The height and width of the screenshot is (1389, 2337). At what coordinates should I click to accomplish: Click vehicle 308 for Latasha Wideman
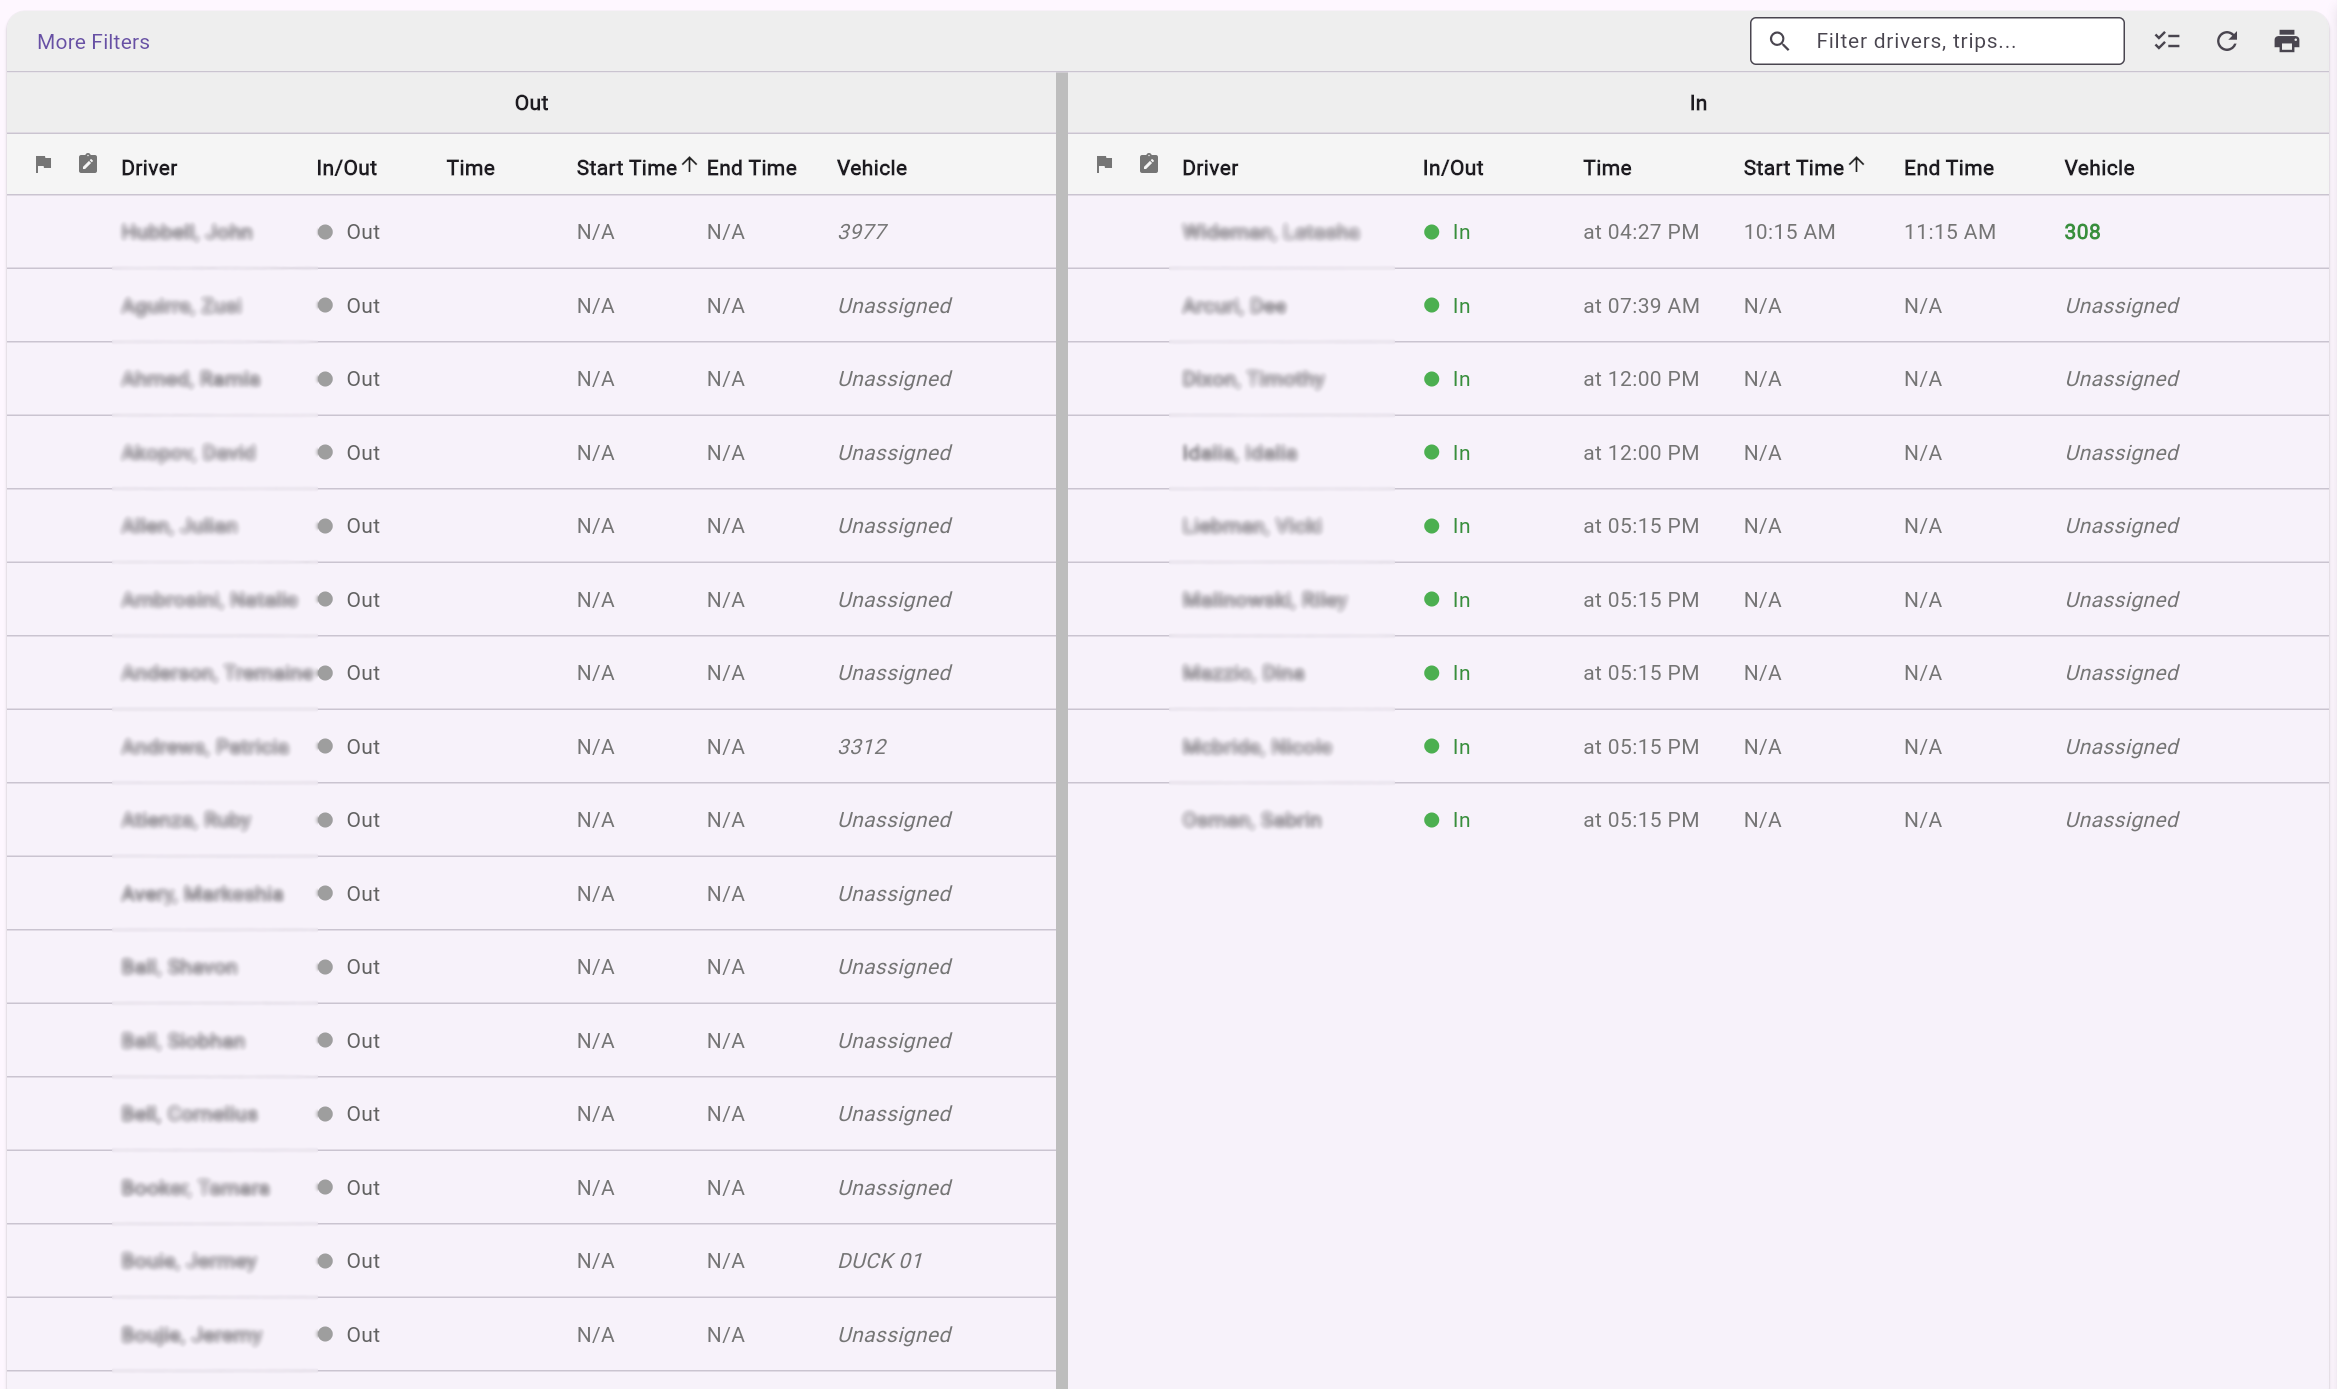point(2081,231)
